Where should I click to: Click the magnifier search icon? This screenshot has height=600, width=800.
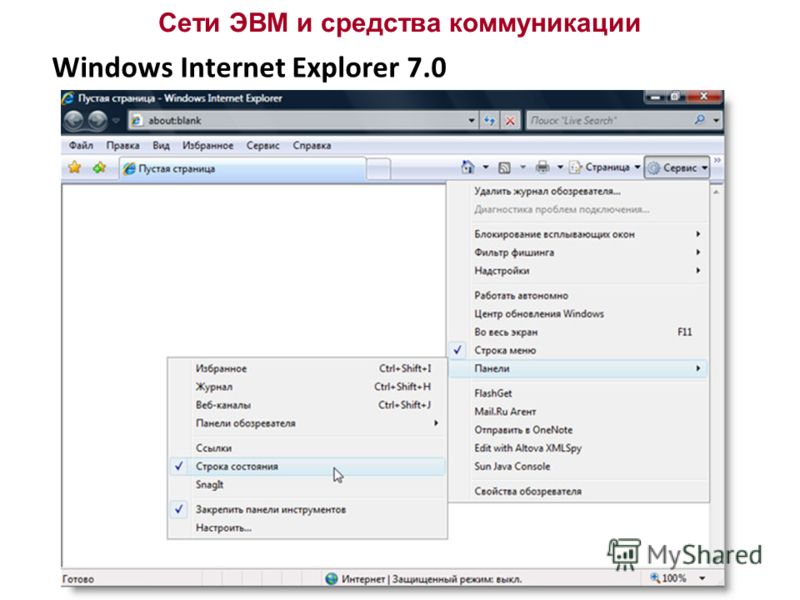pos(699,120)
